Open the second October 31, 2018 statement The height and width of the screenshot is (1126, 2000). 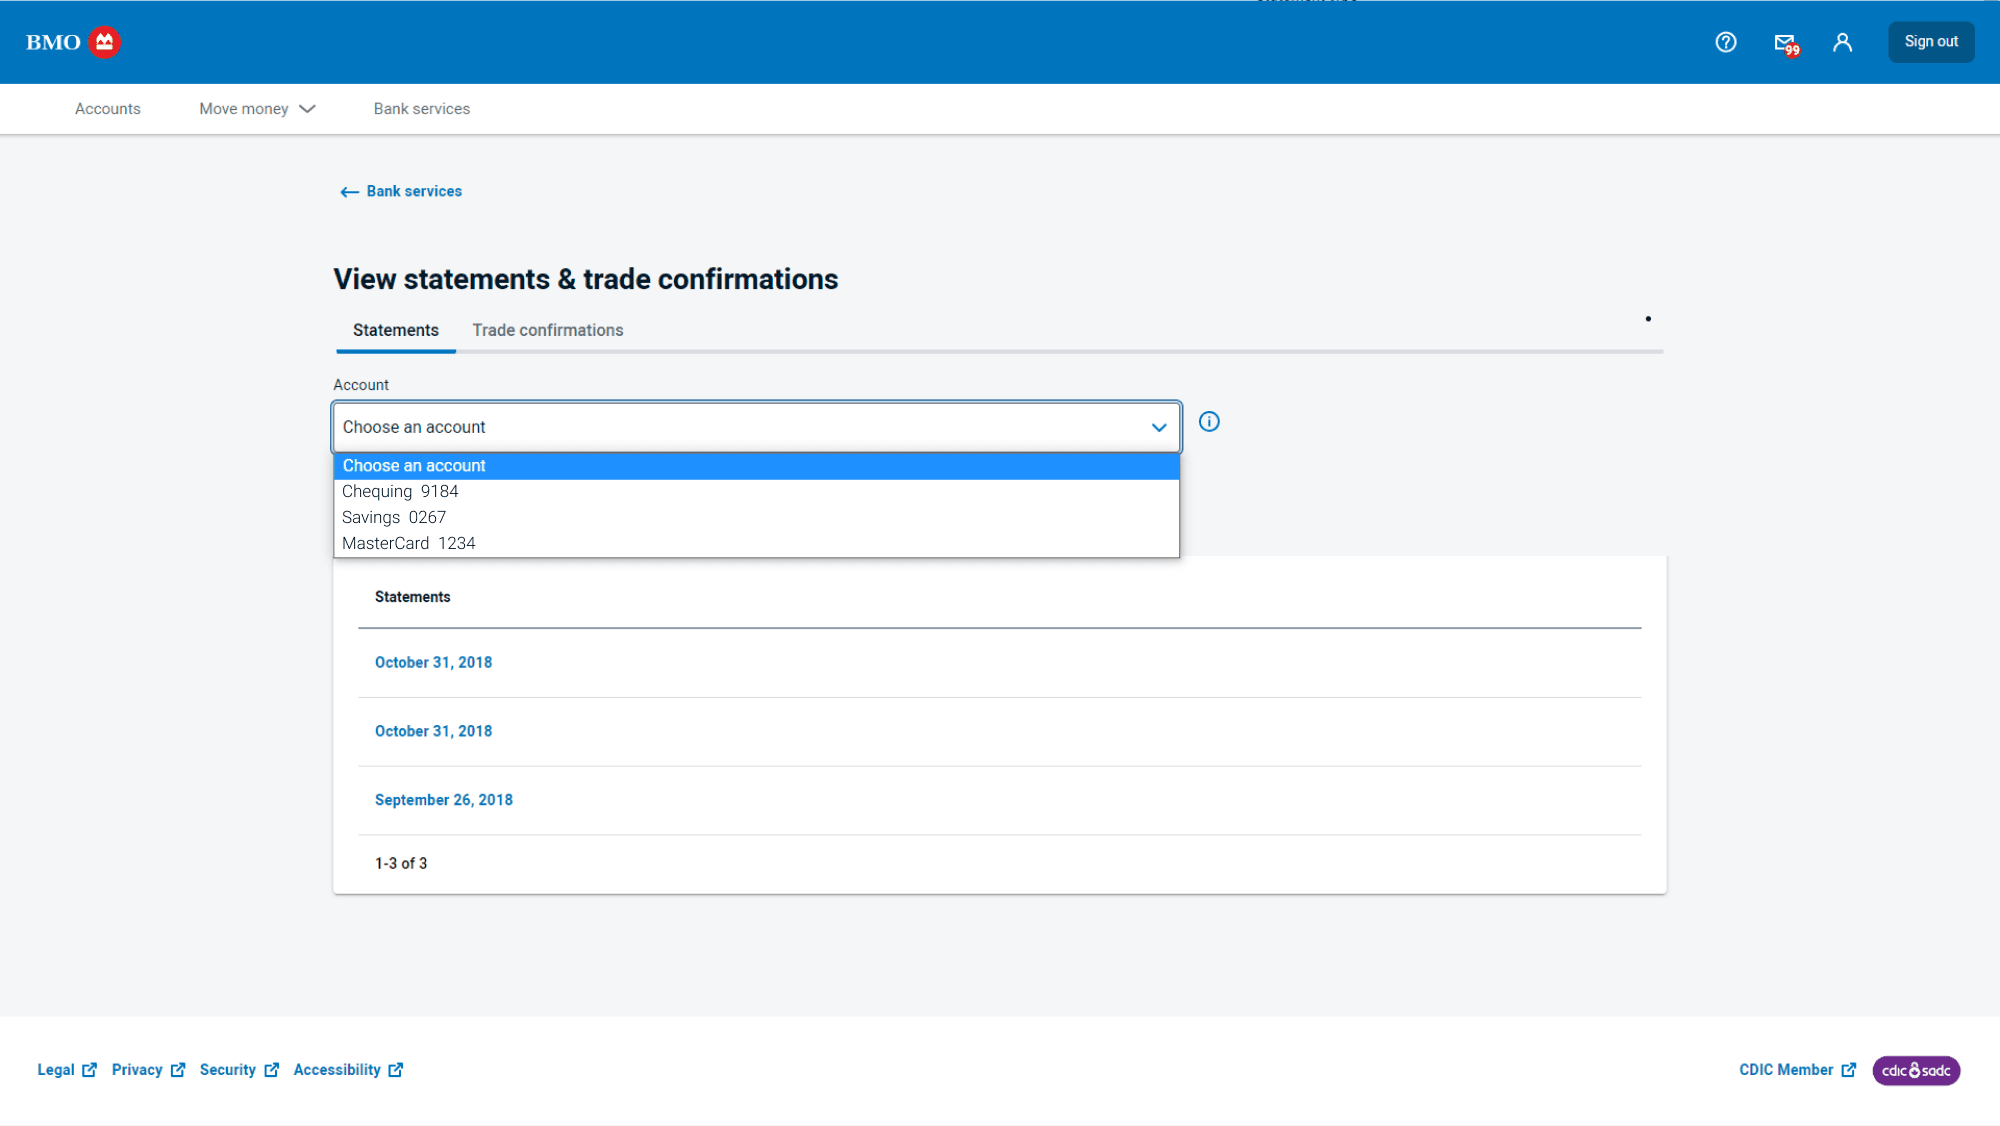click(433, 731)
